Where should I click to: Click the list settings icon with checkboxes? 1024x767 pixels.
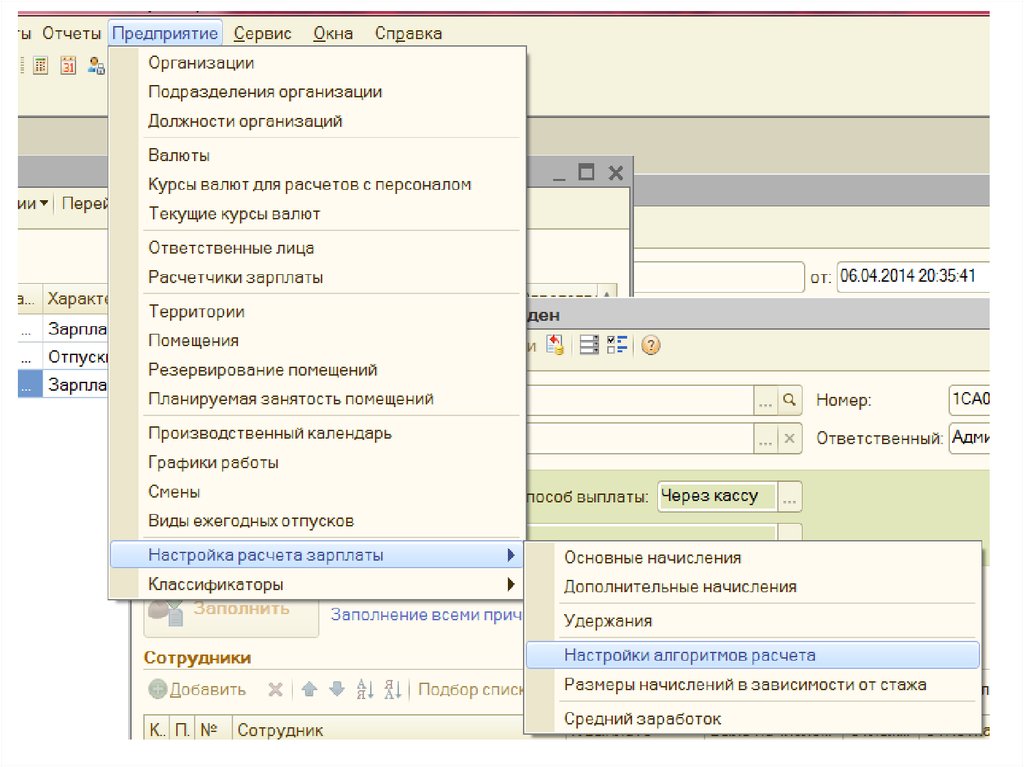[617, 346]
